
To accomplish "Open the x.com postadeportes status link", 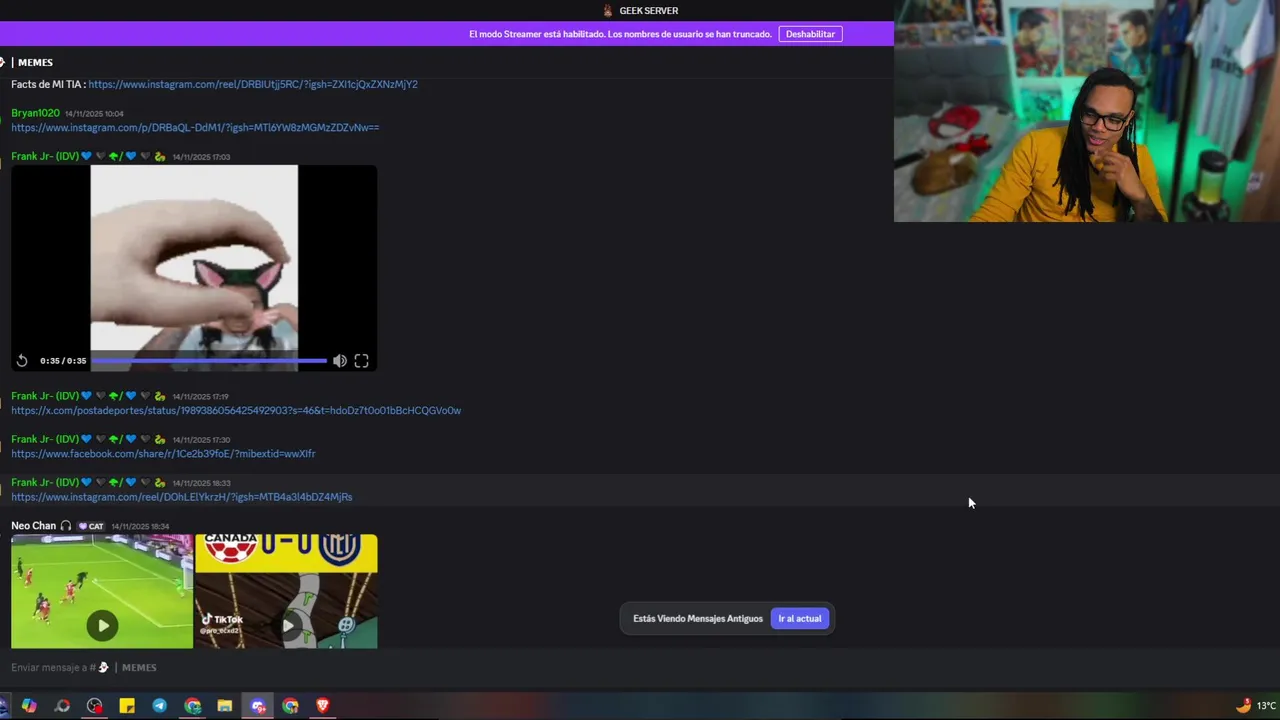I will coord(236,410).
